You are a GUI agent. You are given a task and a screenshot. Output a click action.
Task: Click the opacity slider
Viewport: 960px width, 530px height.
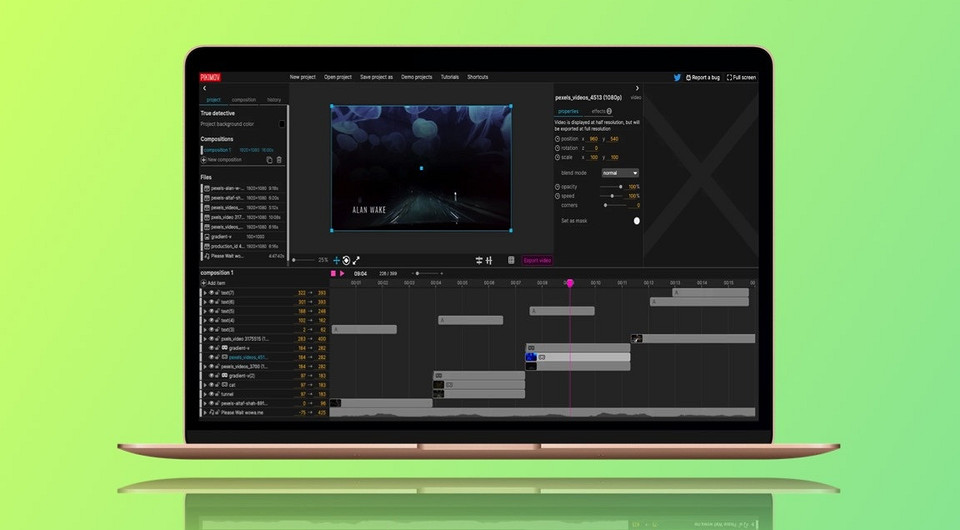coord(611,187)
